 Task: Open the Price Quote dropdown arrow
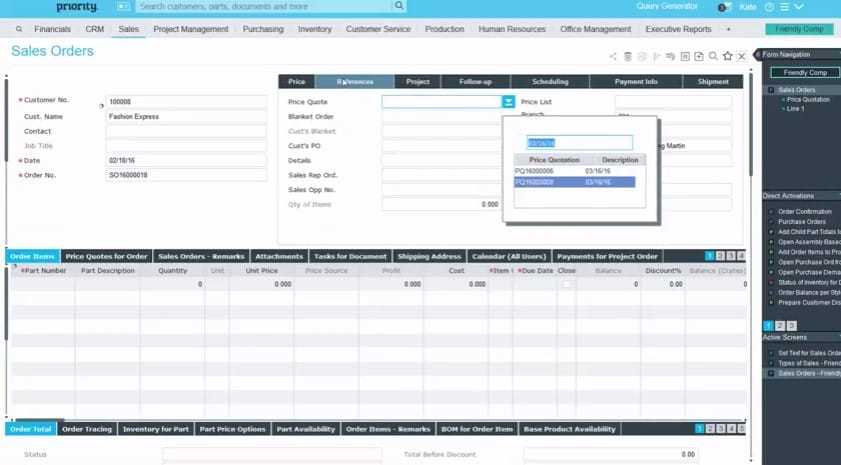[x=509, y=102]
